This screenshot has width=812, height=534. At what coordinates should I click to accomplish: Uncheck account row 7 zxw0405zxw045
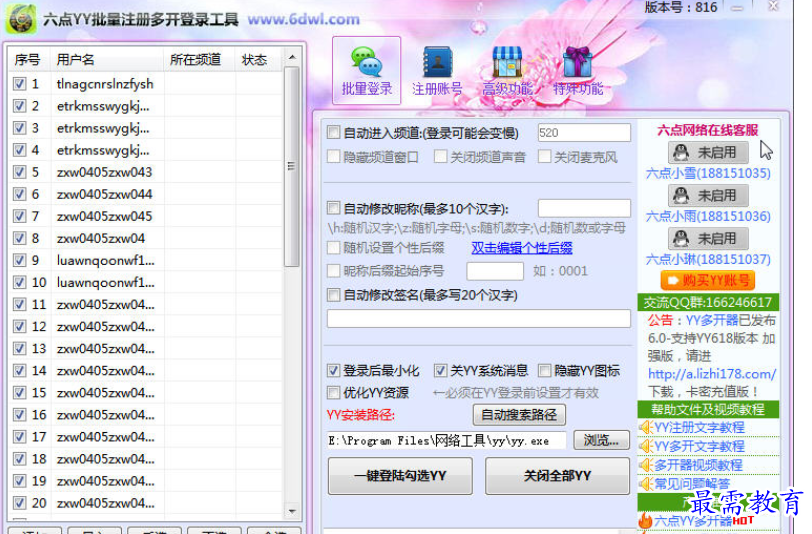coord(20,216)
